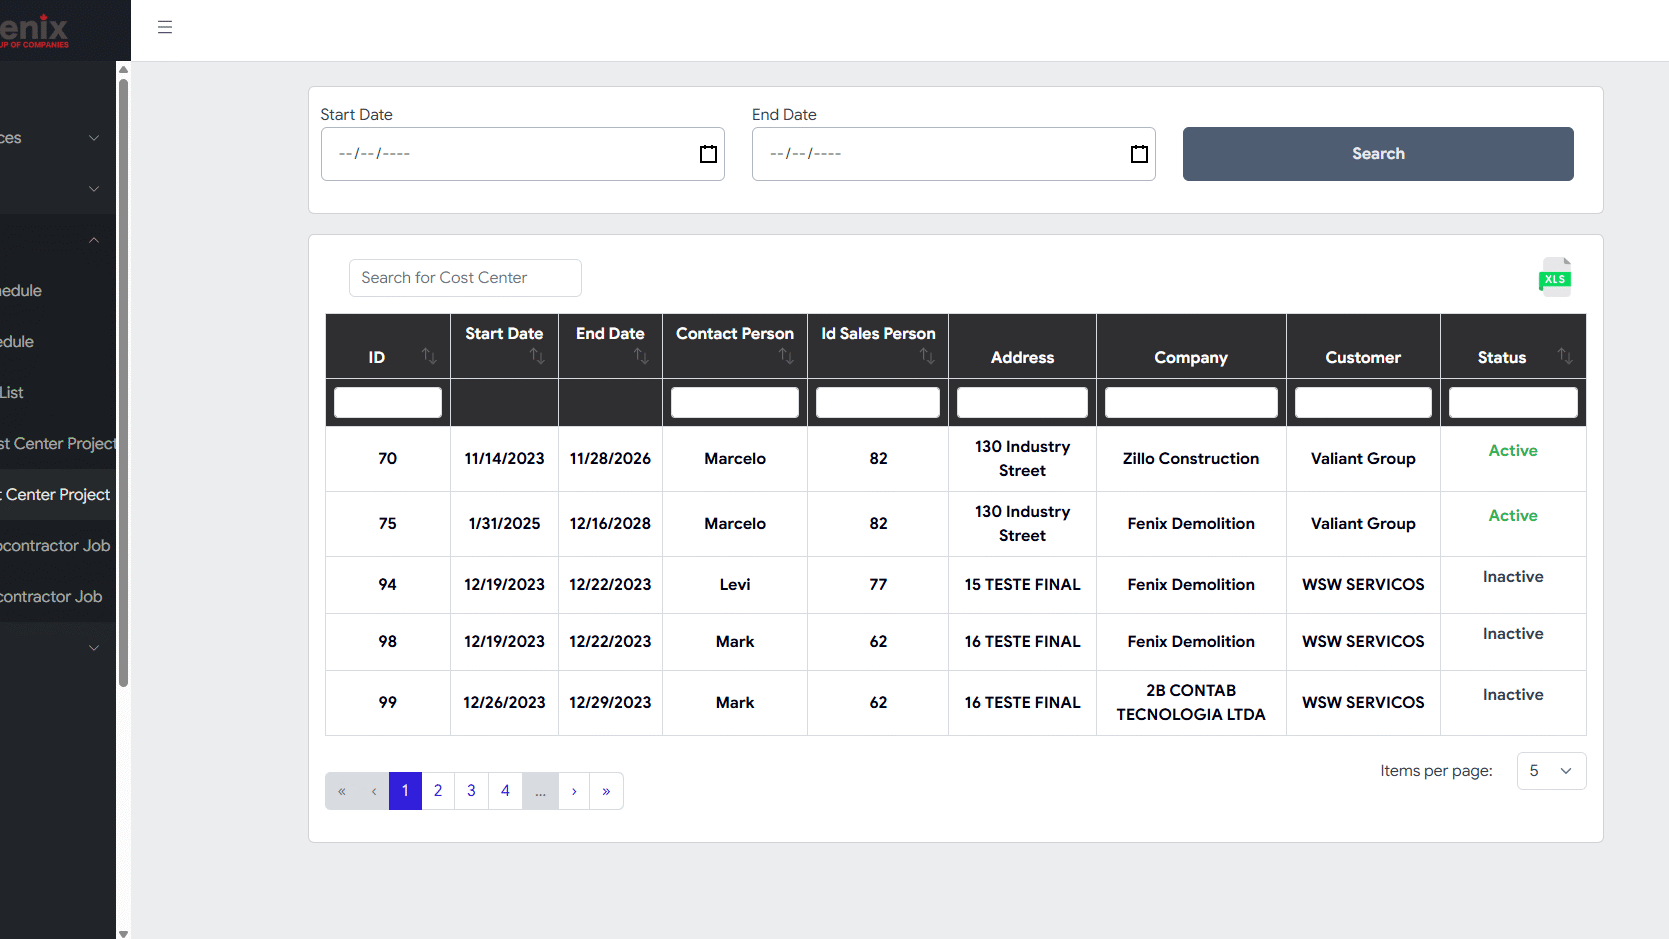Expand the bottom sidebar section chevron
The image size is (1669, 939).
[94, 648]
